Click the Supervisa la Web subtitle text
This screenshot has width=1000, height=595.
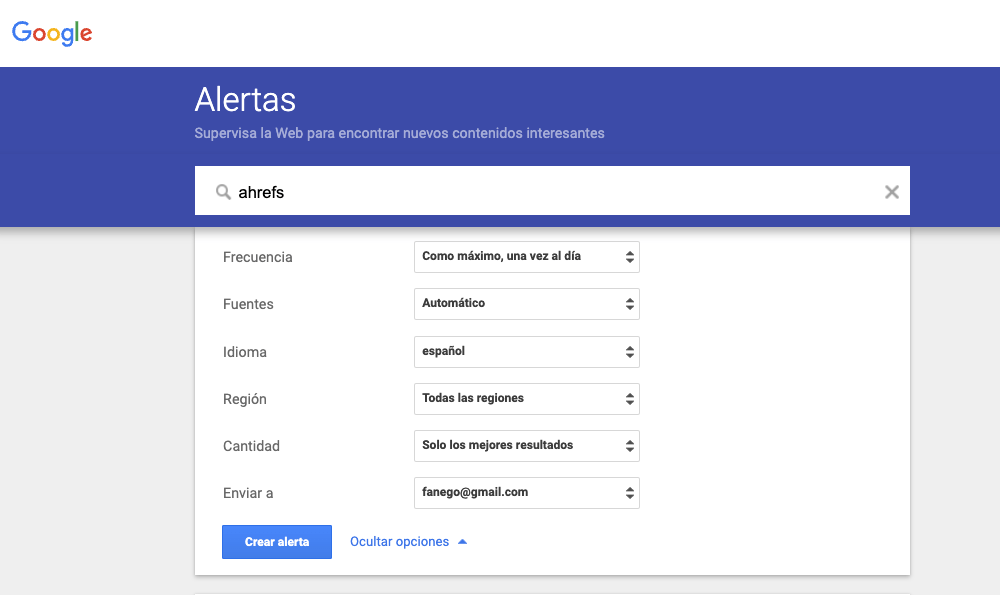[399, 133]
